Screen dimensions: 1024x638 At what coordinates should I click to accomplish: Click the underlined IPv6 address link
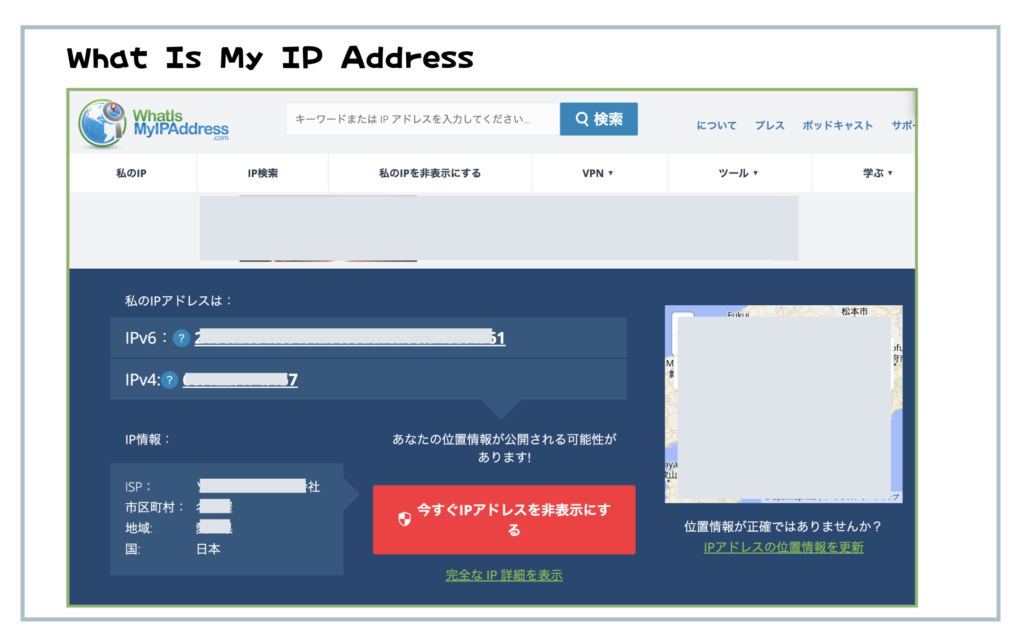(350, 339)
